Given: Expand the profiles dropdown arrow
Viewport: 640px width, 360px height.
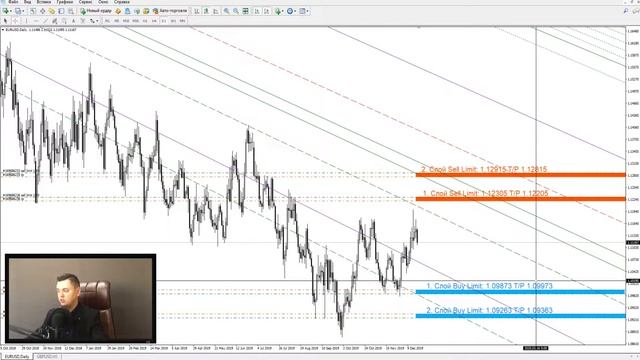Looking at the screenshot, I should (23, 11).
